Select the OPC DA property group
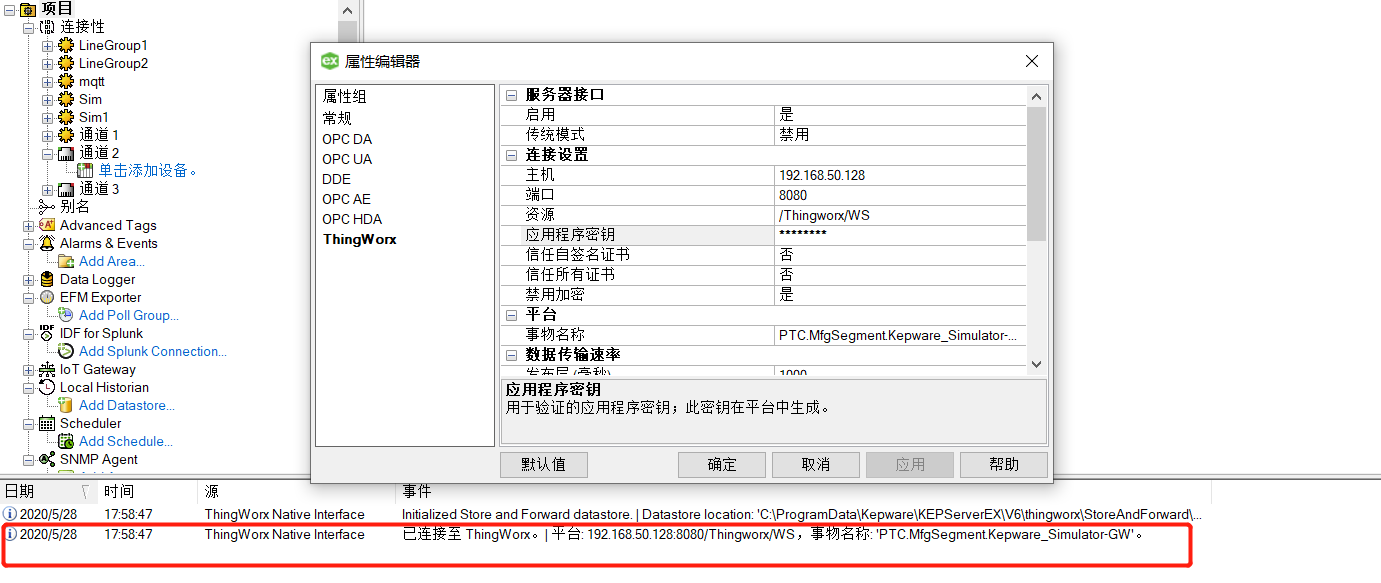1381x583 pixels. [x=347, y=139]
